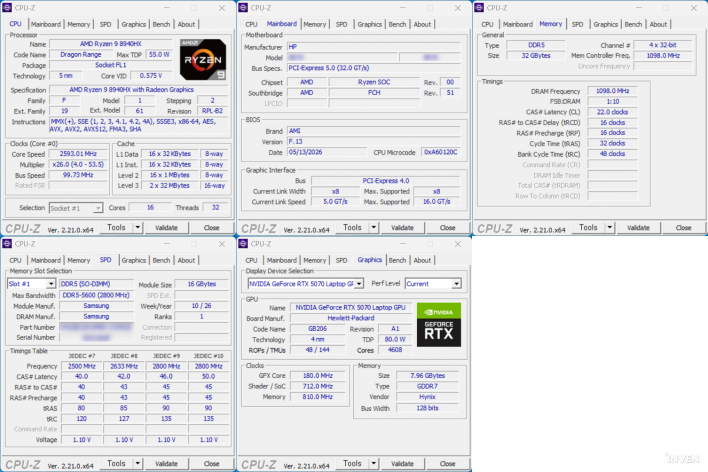This screenshot has height=472, width=708.
Task: Click the DRAM Frequency value 1098.0 MHz
Action: coord(613,91)
